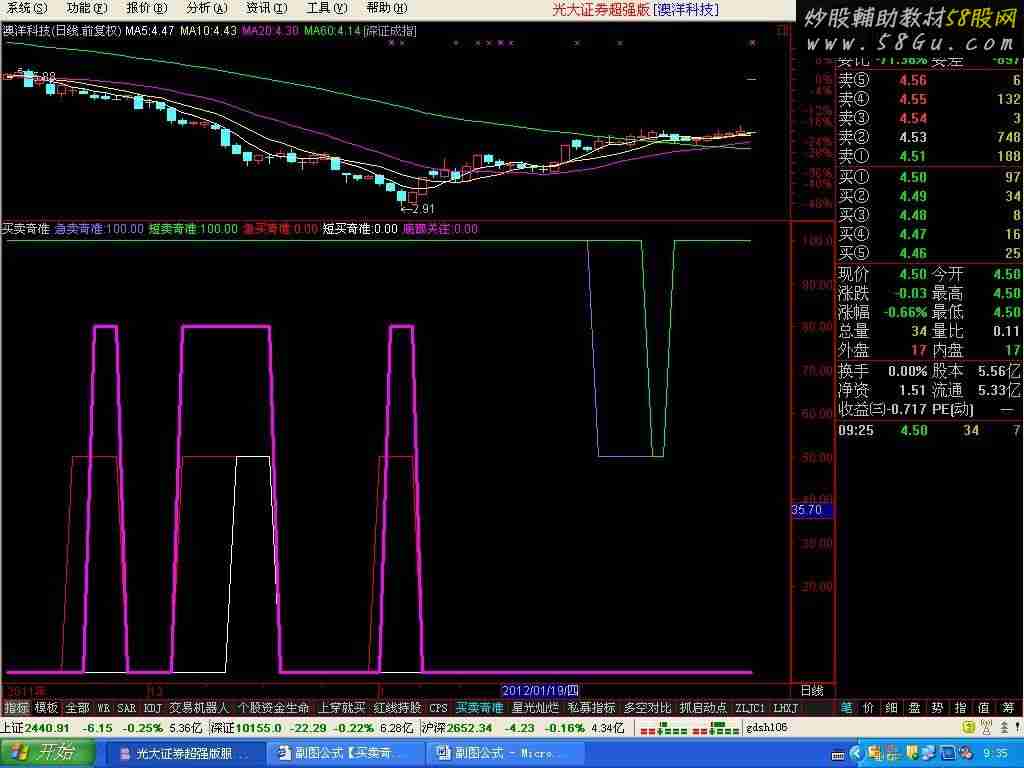This screenshot has width=1024, height=768.
Task: Open the 分析(A) menu
Action: pos(206,8)
